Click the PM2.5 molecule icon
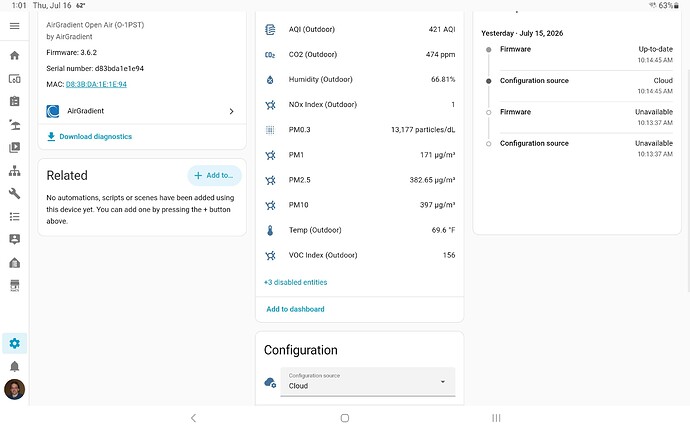Image resolution: width=690 pixels, height=431 pixels. [x=270, y=180]
